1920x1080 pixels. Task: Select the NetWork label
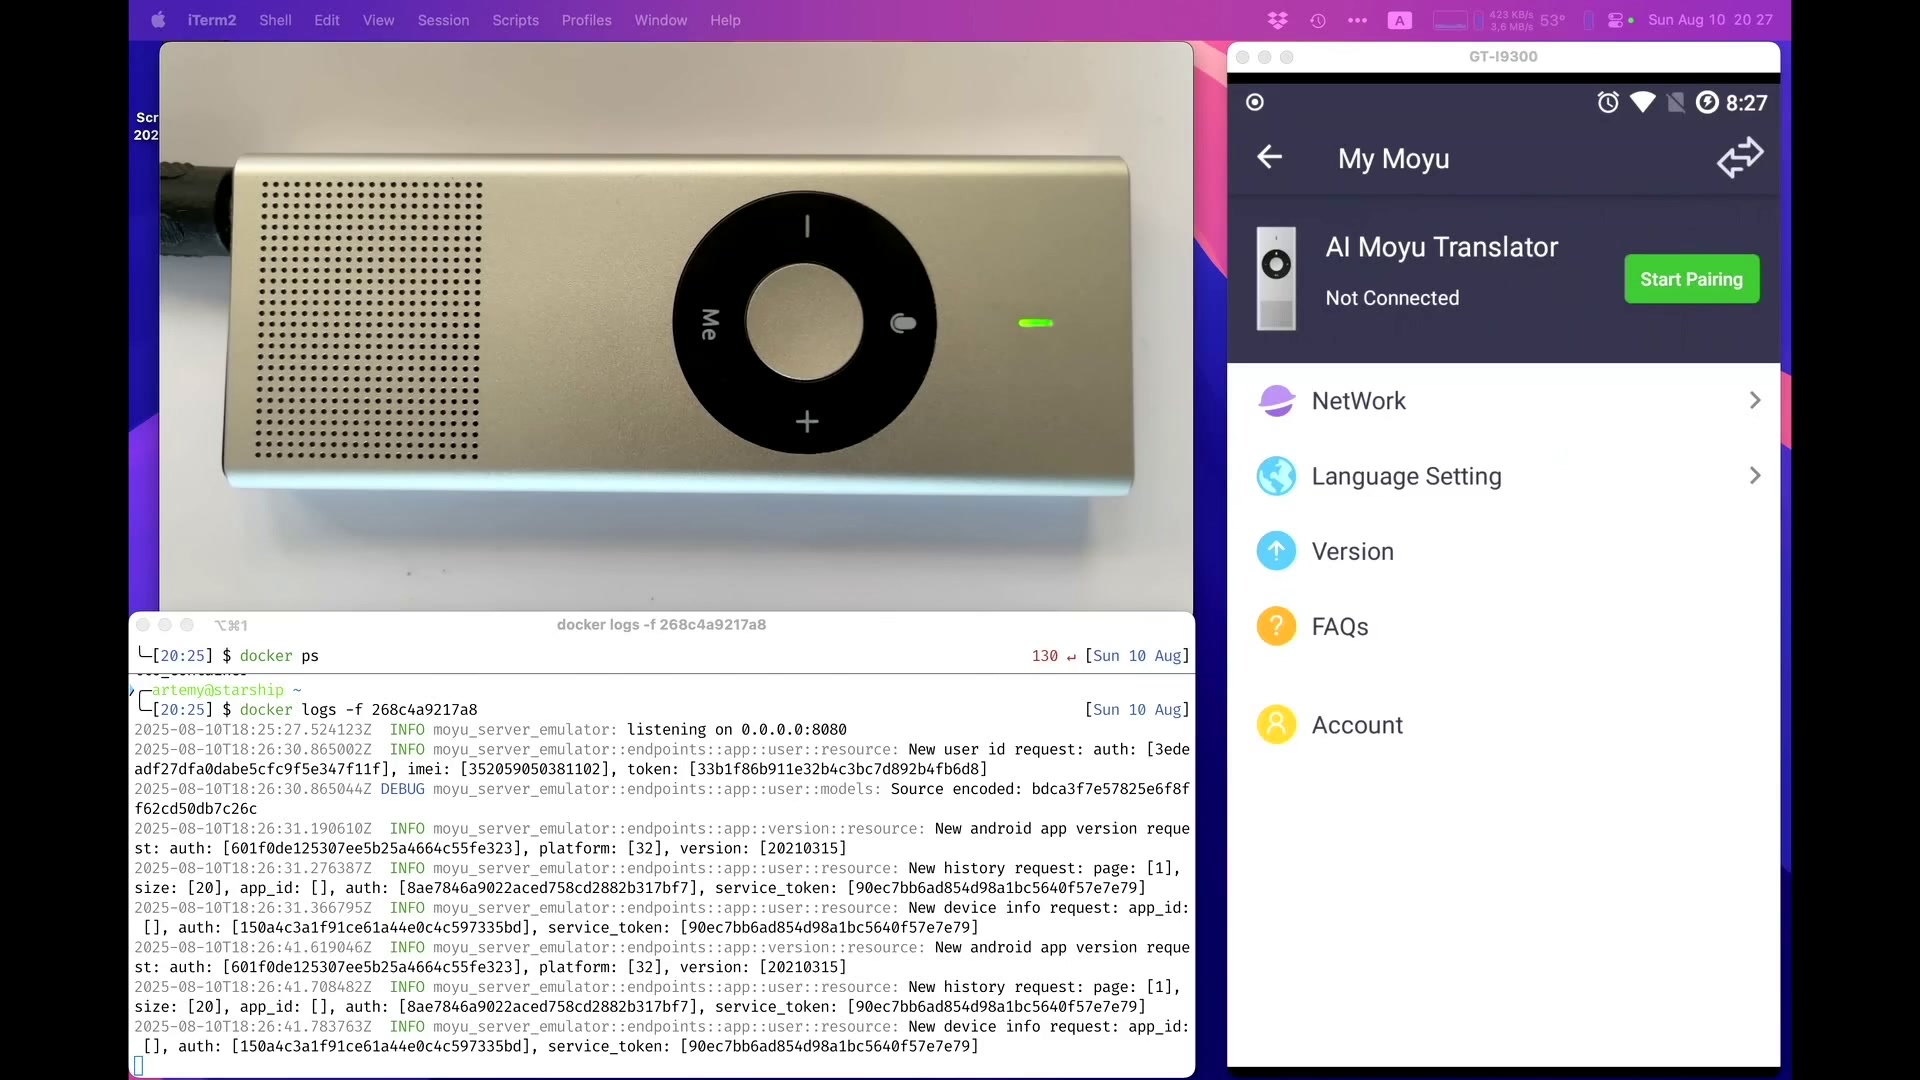point(1358,401)
